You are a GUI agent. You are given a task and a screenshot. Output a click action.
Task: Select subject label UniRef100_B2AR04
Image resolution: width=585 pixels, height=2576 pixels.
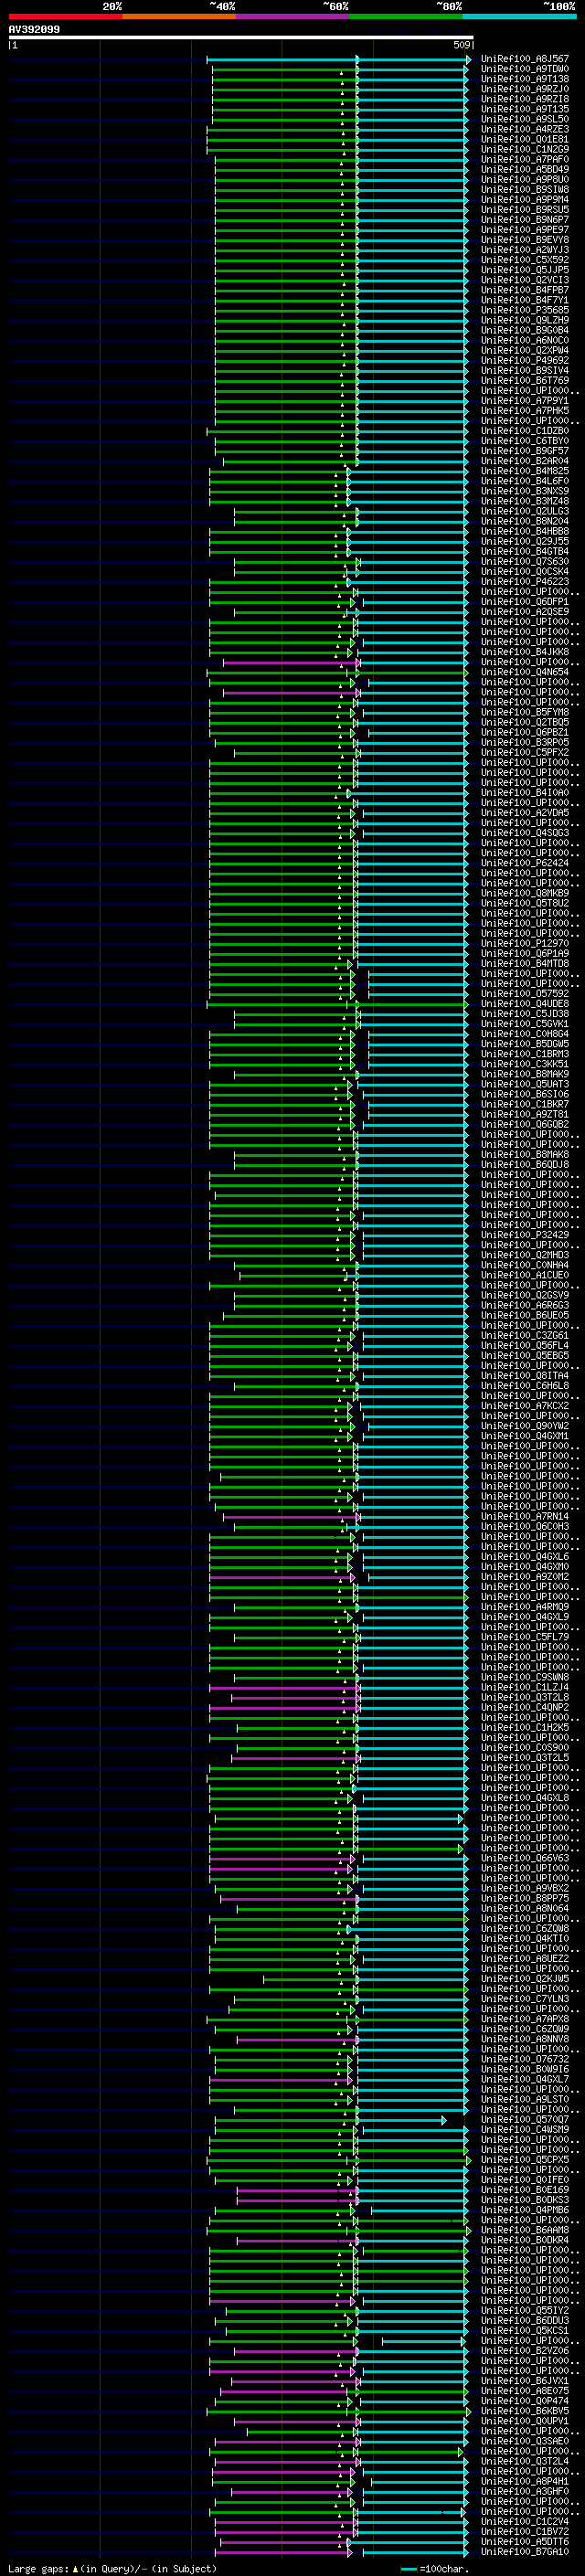pos(525,461)
